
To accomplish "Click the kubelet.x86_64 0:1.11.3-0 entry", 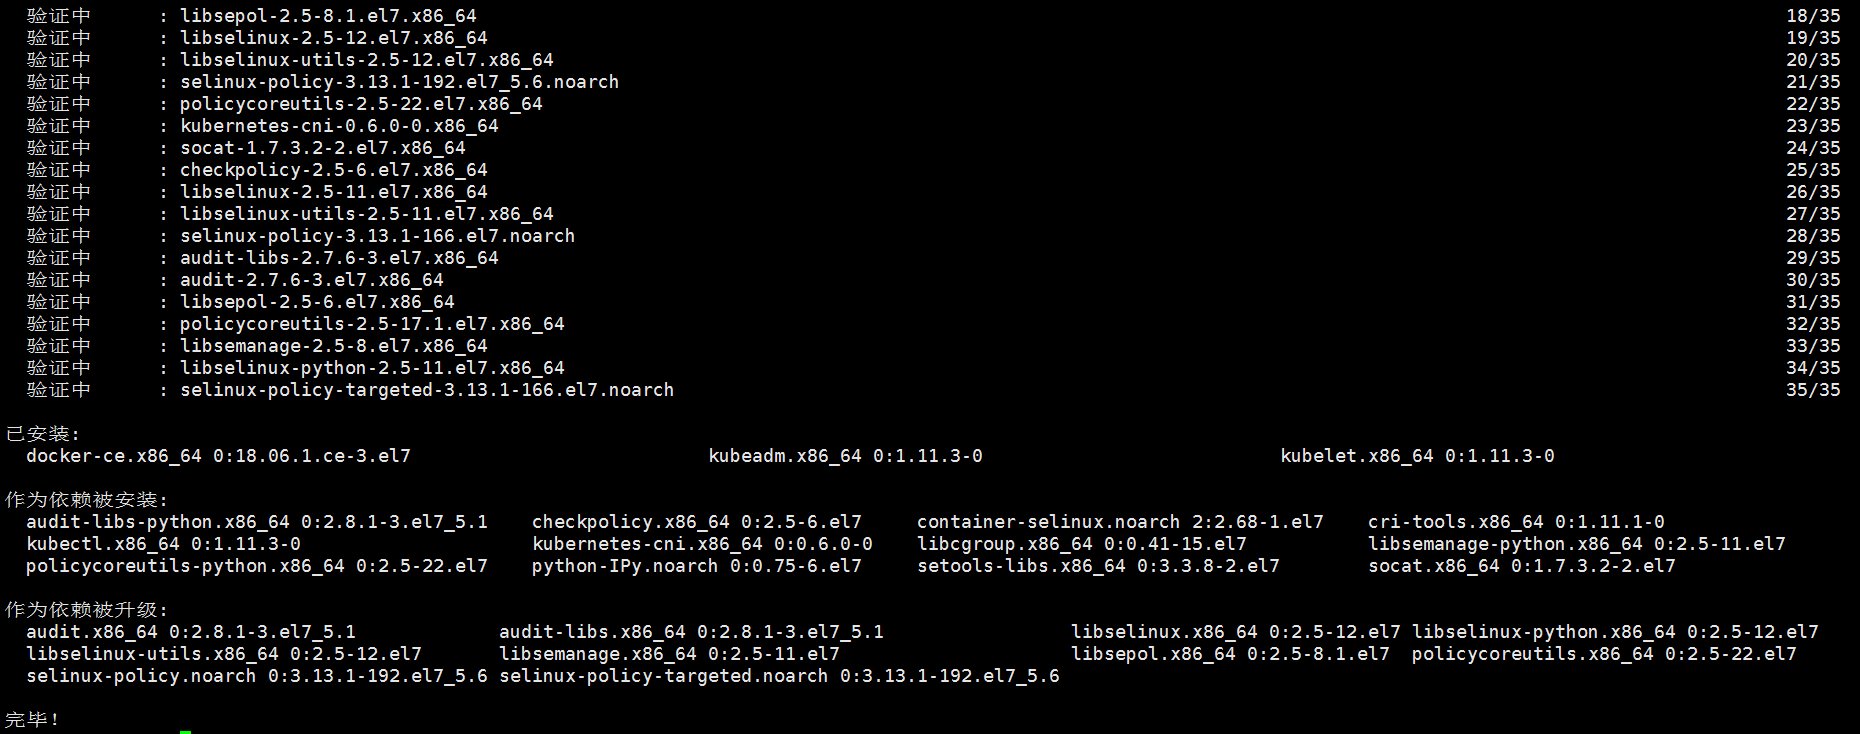I will pyautogui.click(x=1417, y=456).
